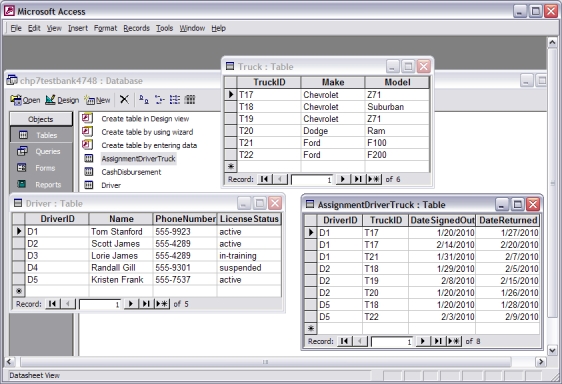Screen dimensions: 562x384
Task: Select LicenseStatus column header in Driver table
Action: (249, 219)
